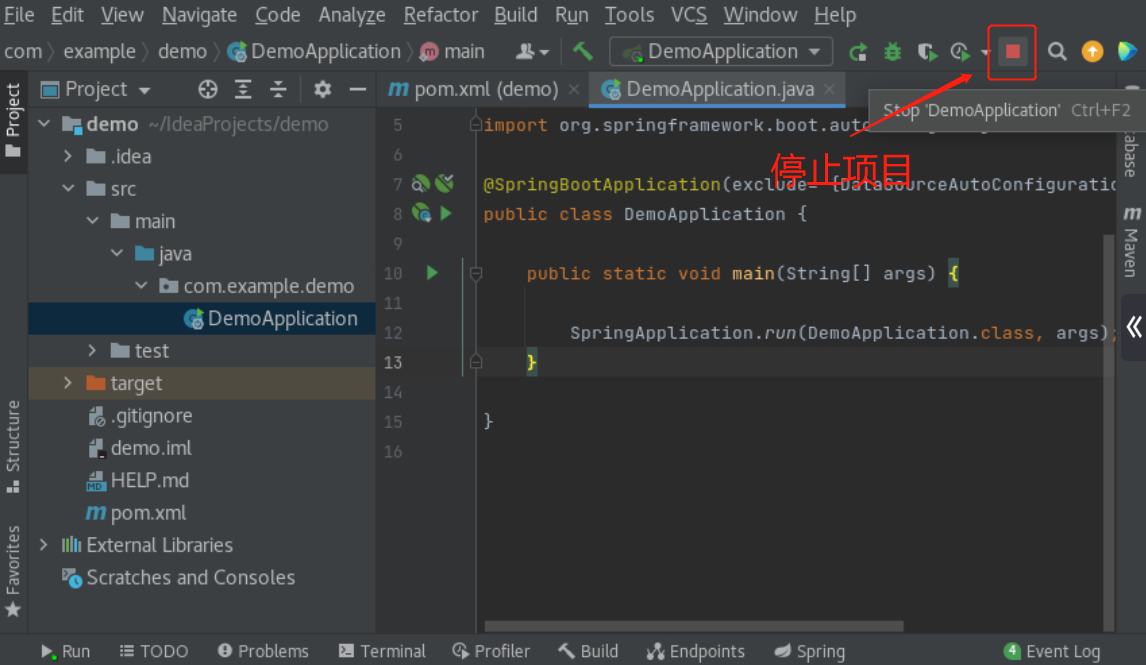The height and width of the screenshot is (665, 1146).
Task: Close the pom.xml (demo) tab
Action: pos(574,89)
